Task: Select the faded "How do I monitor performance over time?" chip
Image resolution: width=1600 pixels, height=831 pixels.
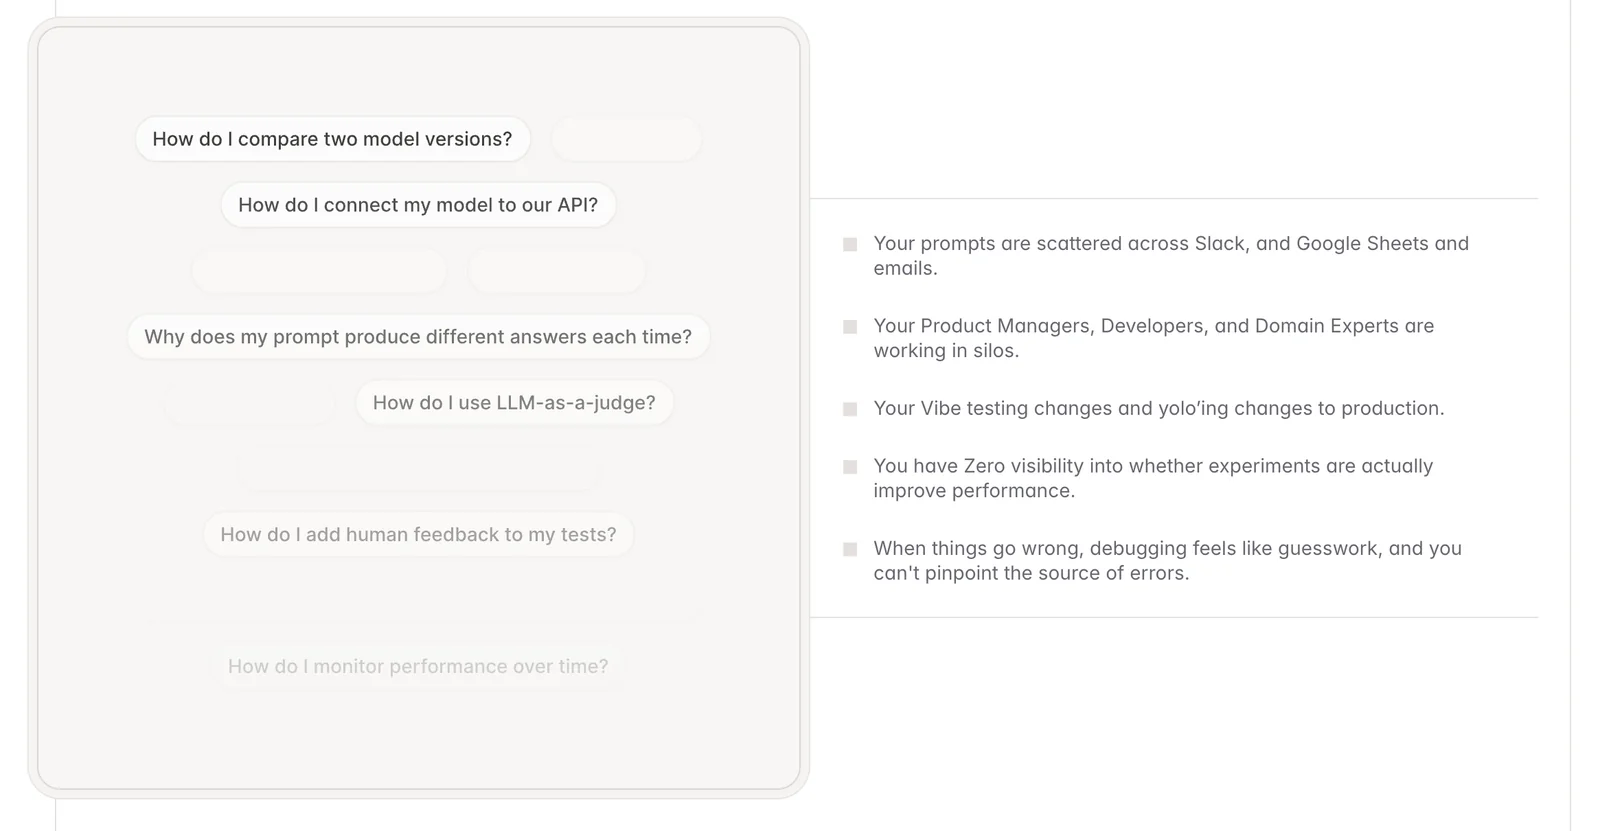Action: [418, 667]
